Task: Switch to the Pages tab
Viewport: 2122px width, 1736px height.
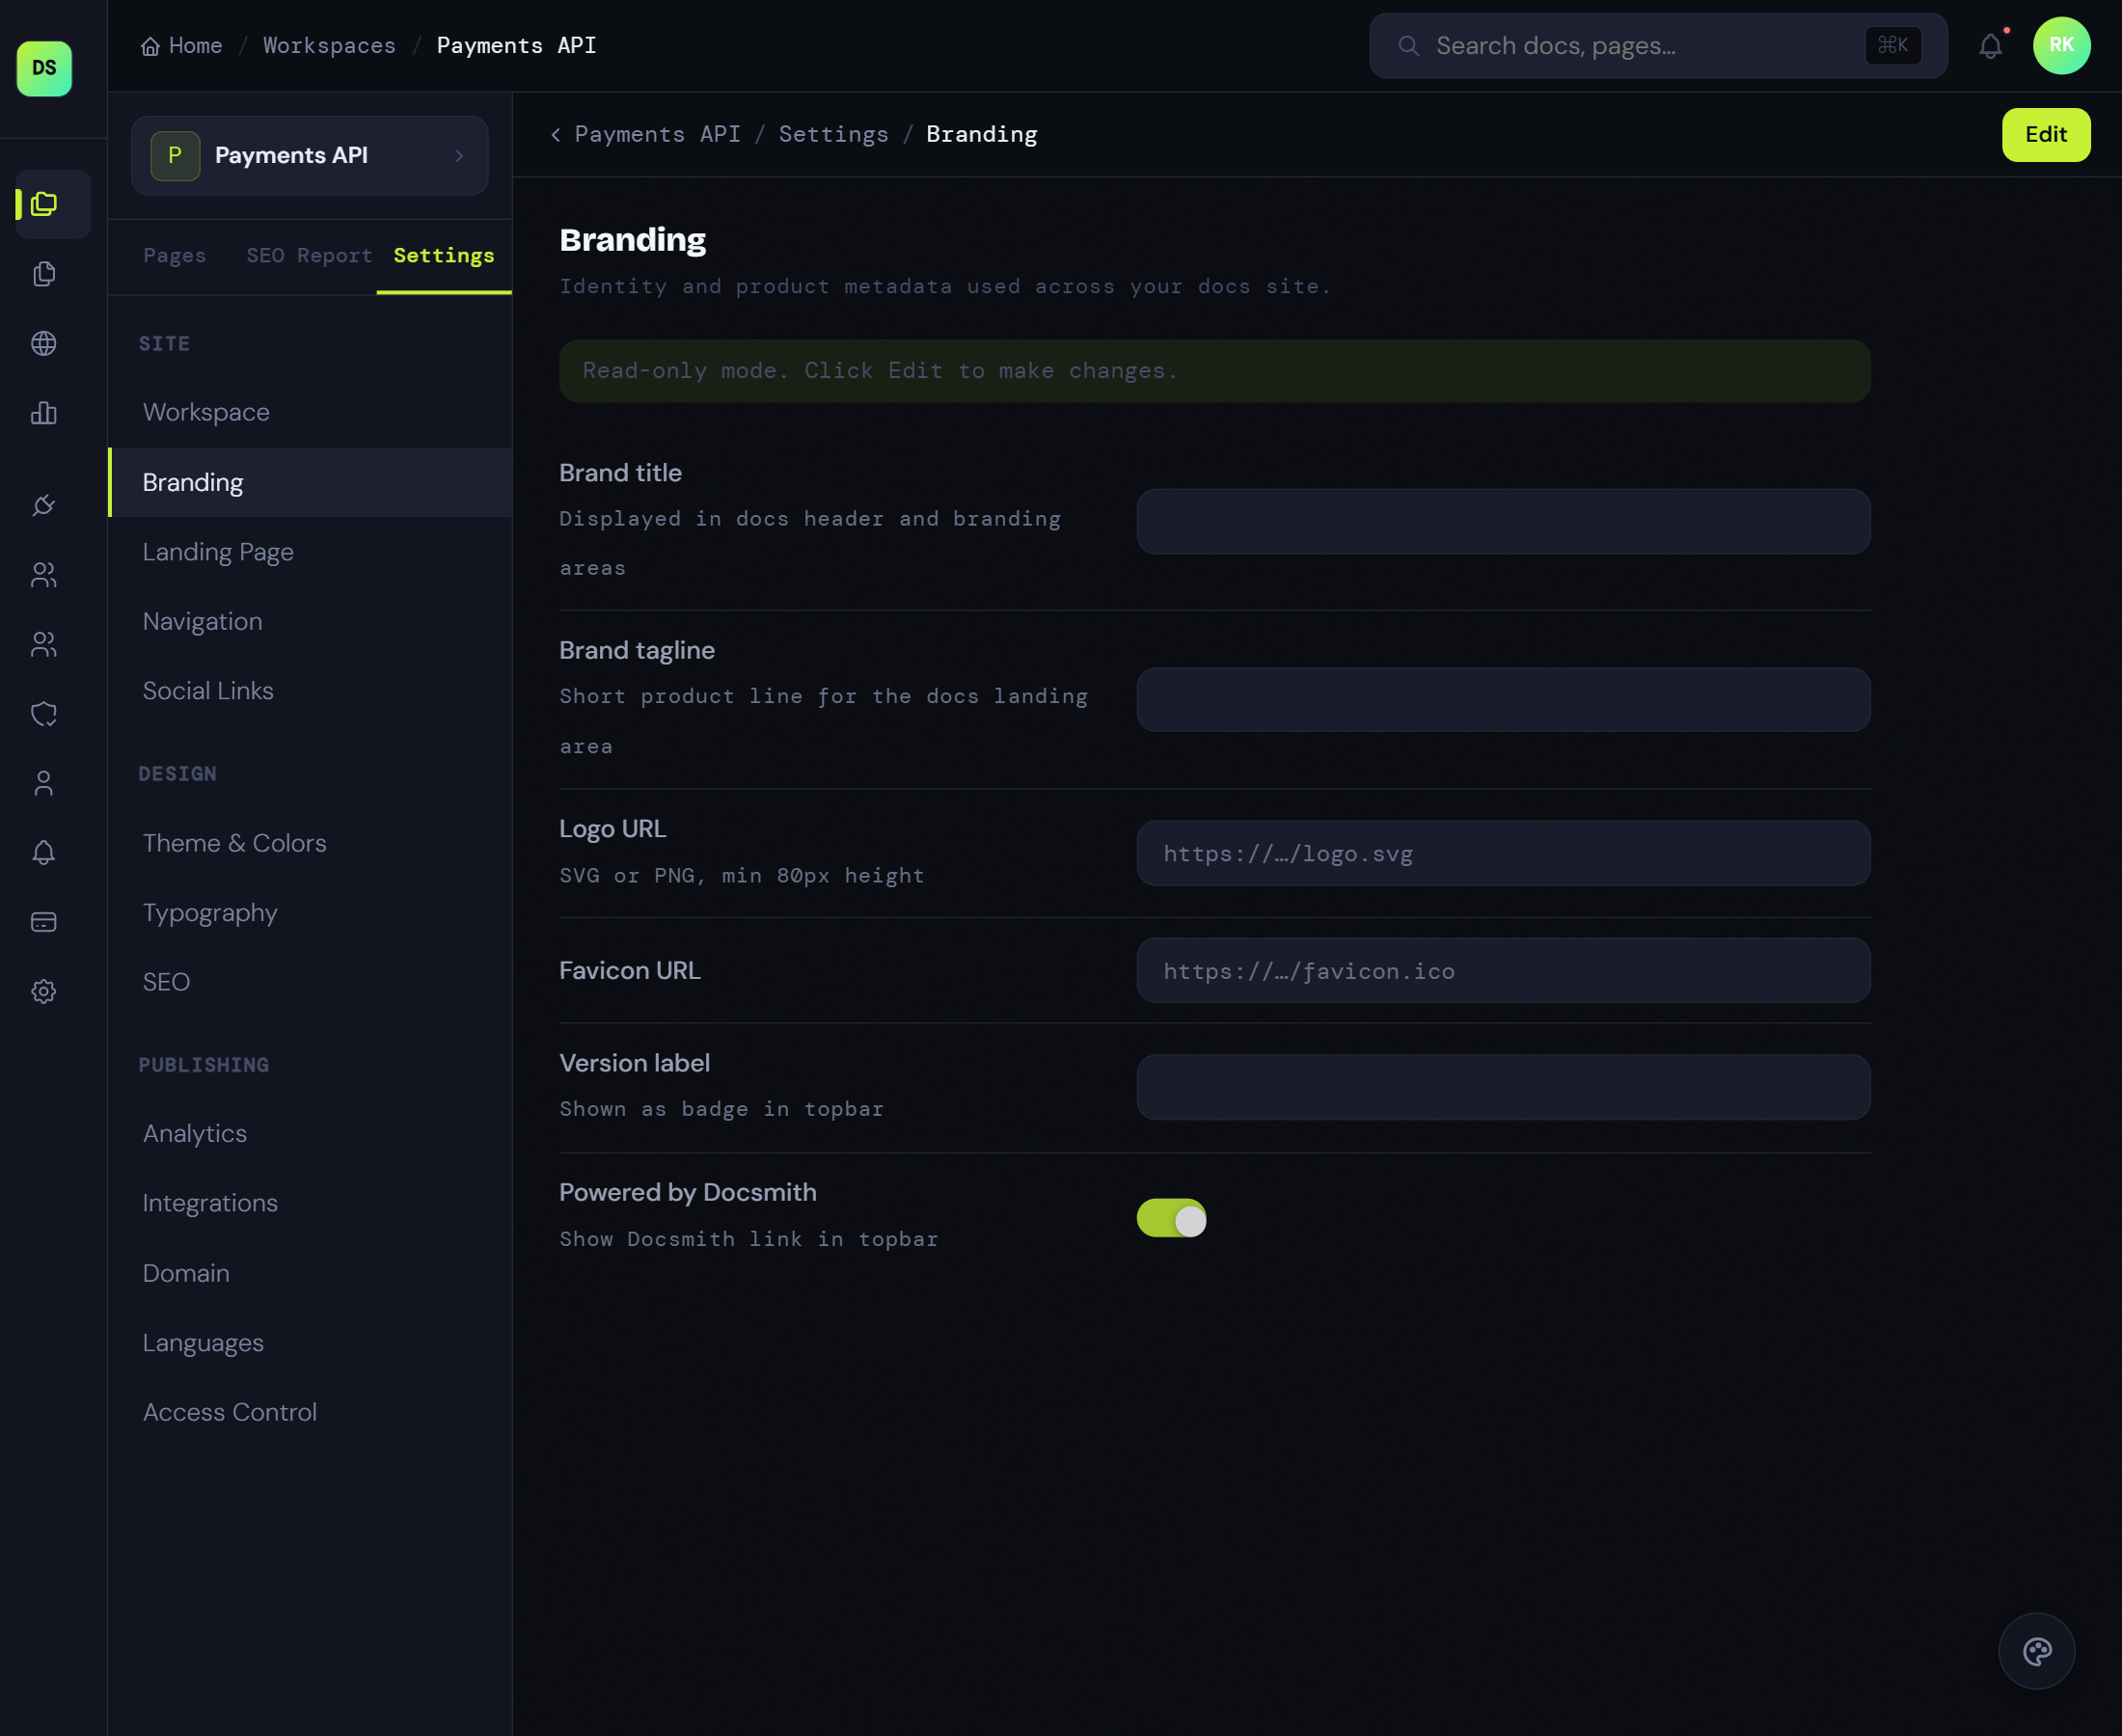Action: (174, 256)
